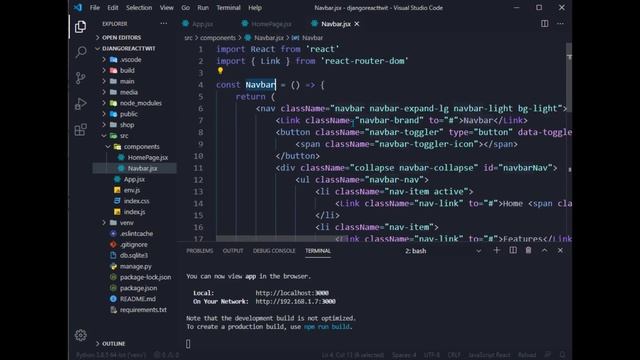Close the terminal panel
This screenshot has width=640, height=360.
[560, 250]
